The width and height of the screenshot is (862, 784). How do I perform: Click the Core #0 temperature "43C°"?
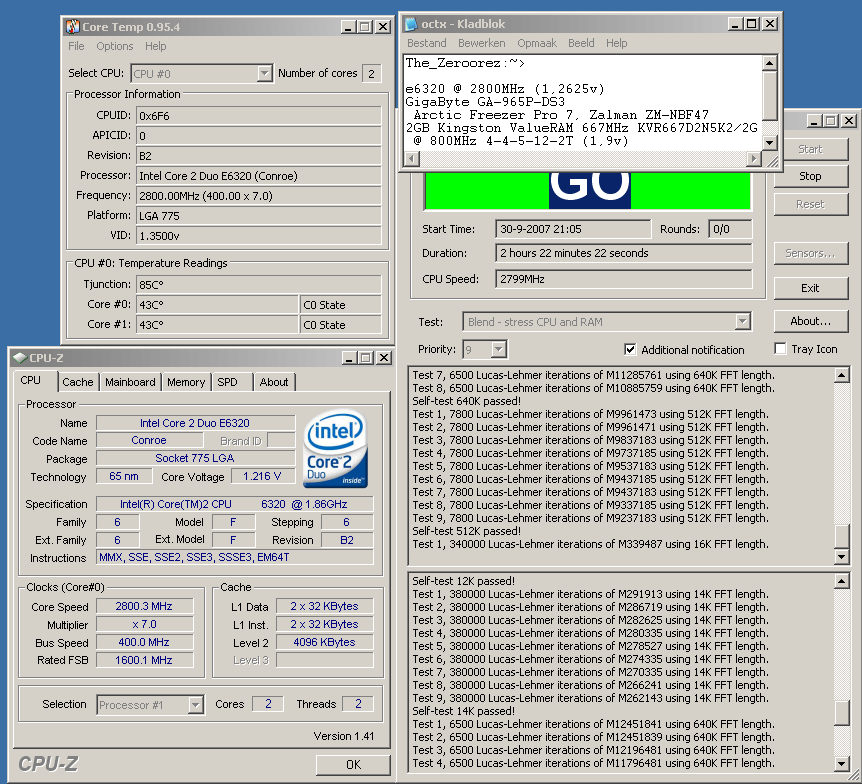[x=217, y=305]
